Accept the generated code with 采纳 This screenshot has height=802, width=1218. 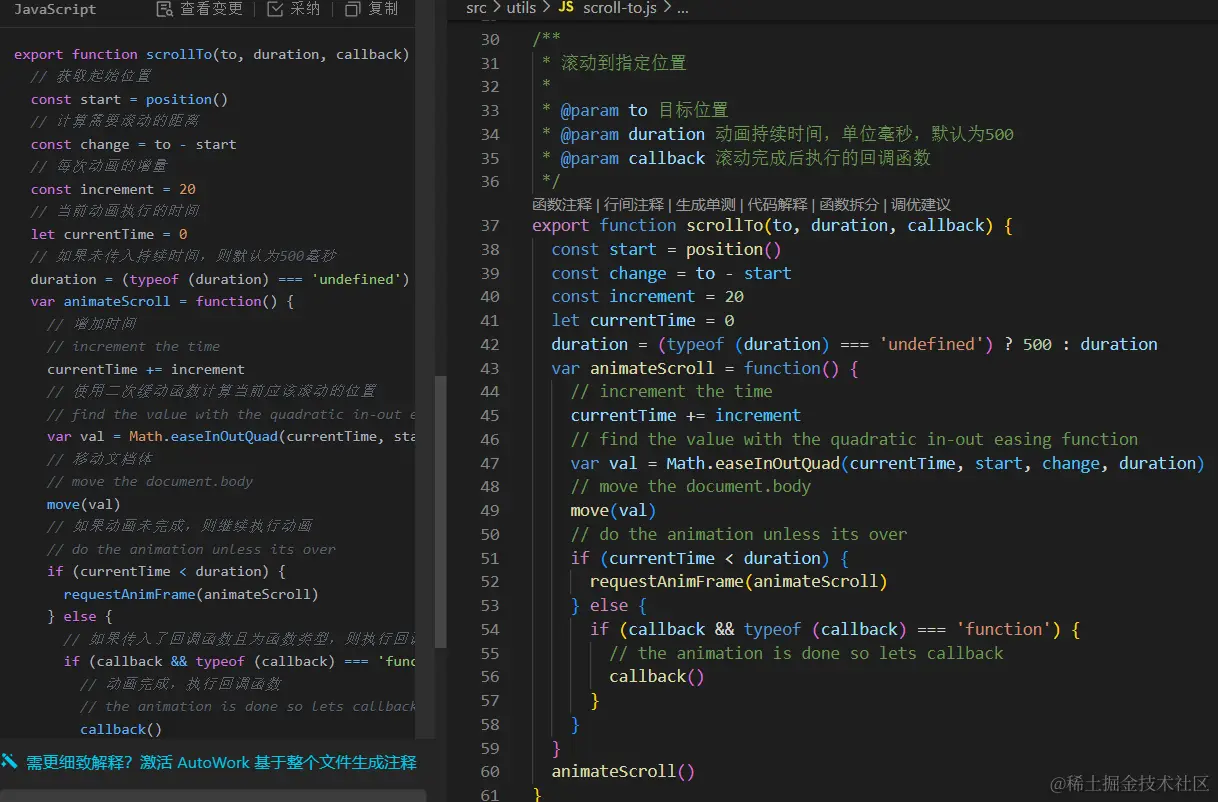tap(294, 9)
